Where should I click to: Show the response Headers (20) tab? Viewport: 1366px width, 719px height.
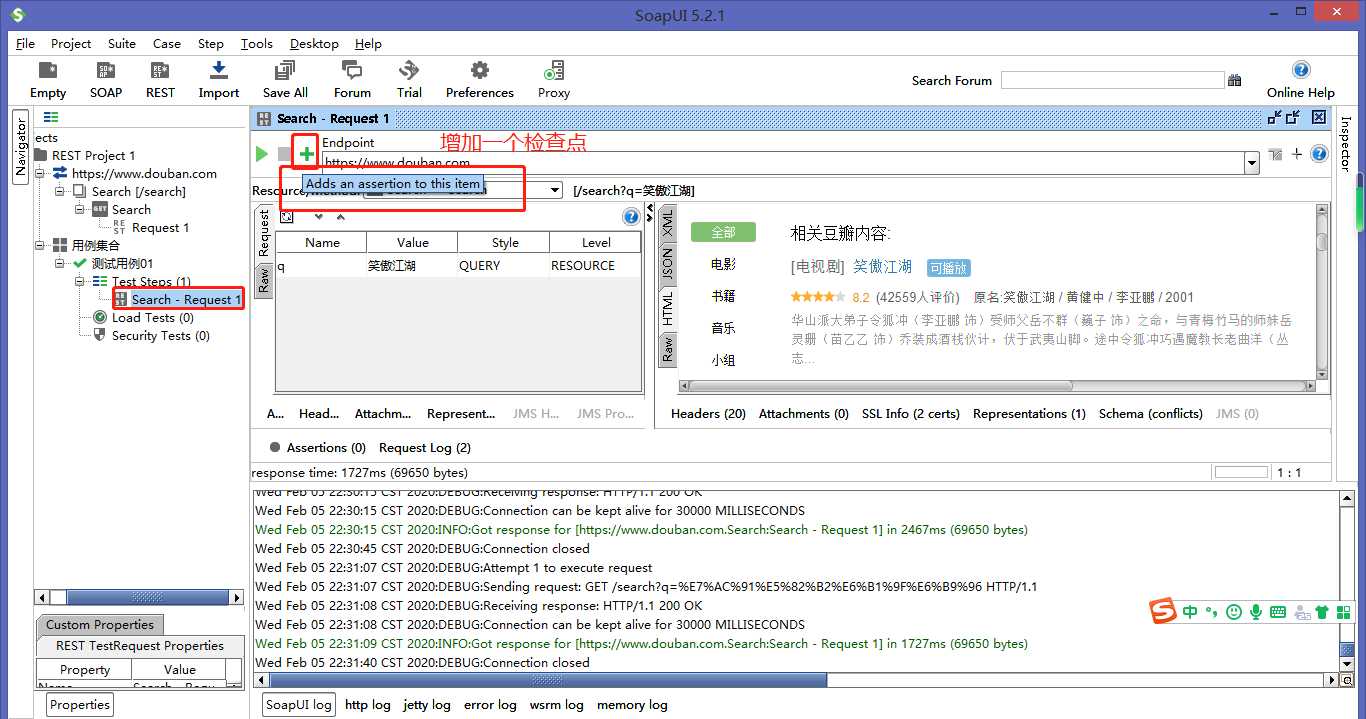pyautogui.click(x=708, y=413)
